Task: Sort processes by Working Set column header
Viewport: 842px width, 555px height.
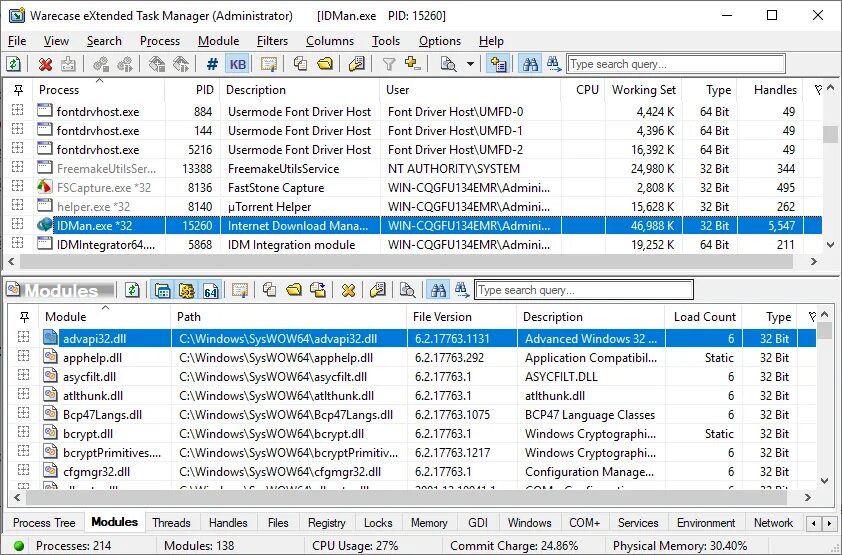Action: 643,90
